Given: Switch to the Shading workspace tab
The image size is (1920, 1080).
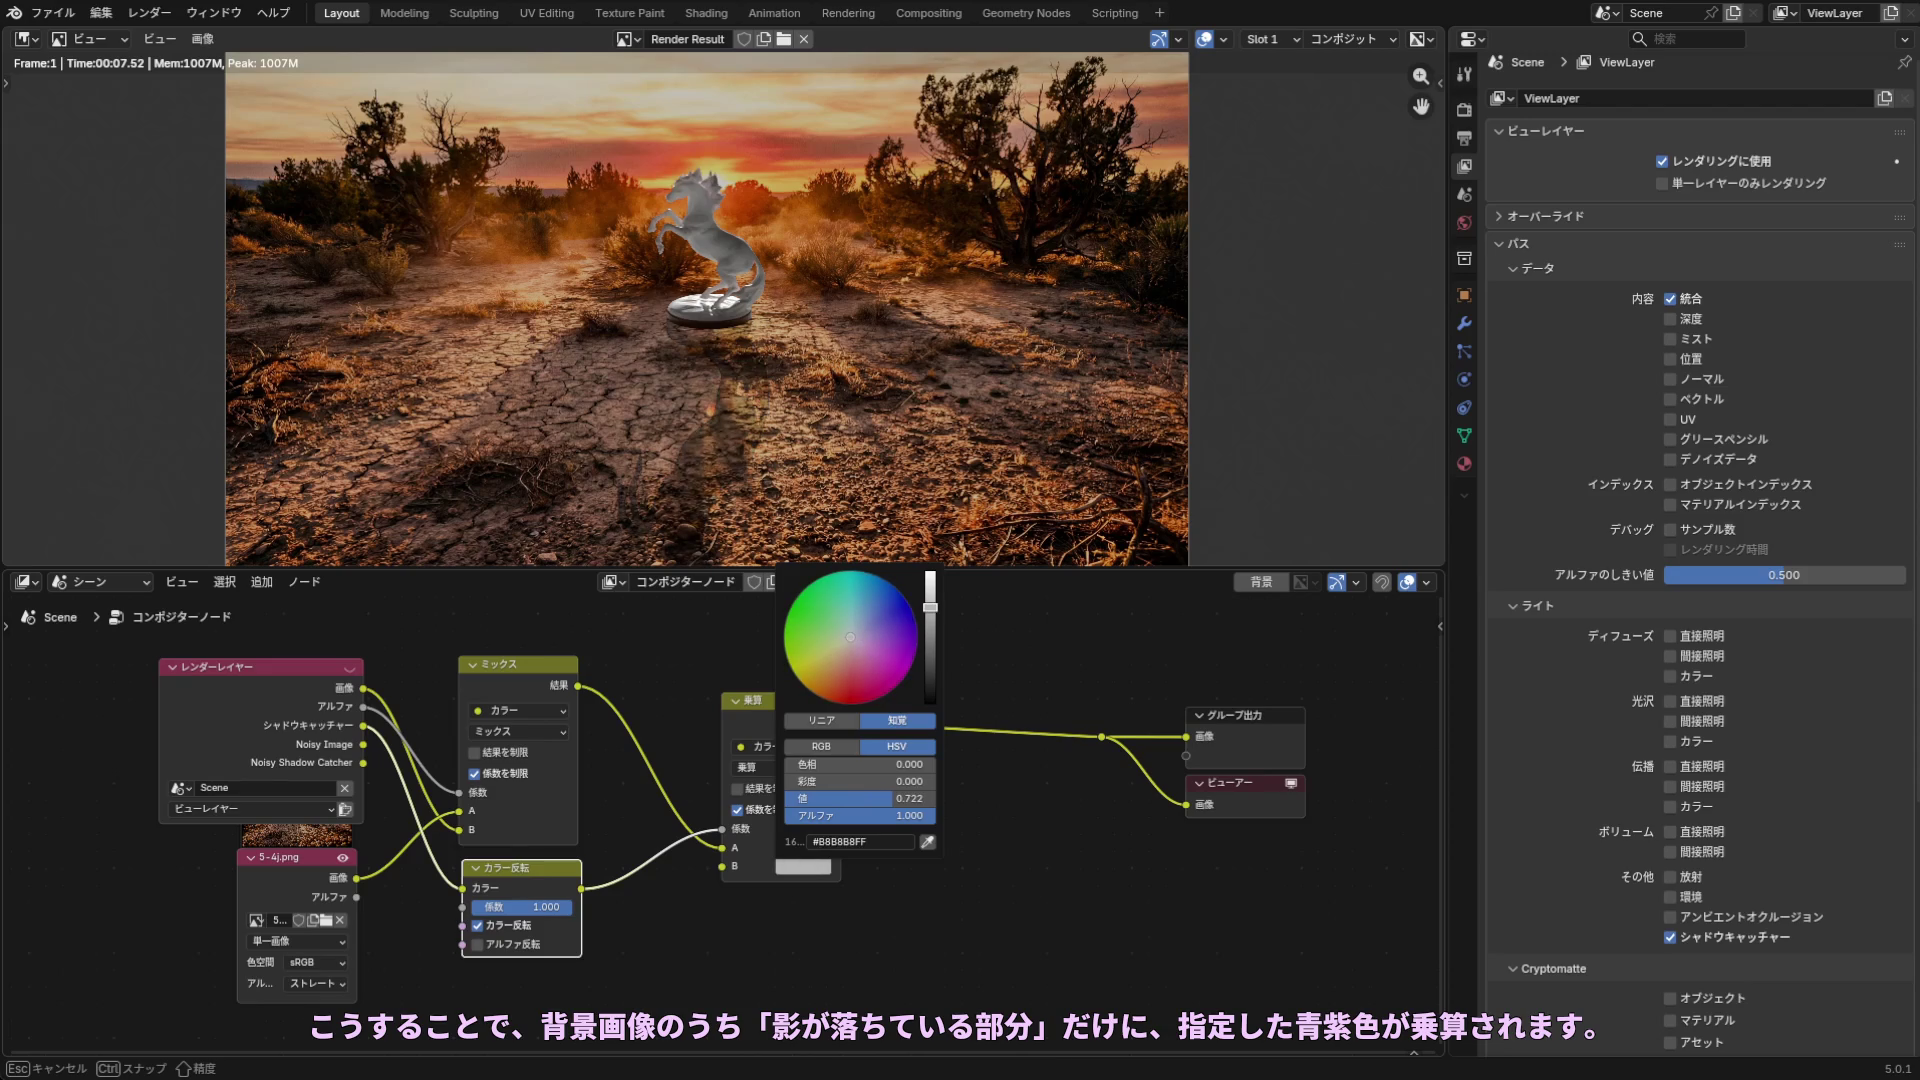Looking at the screenshot, I should 705,13.
